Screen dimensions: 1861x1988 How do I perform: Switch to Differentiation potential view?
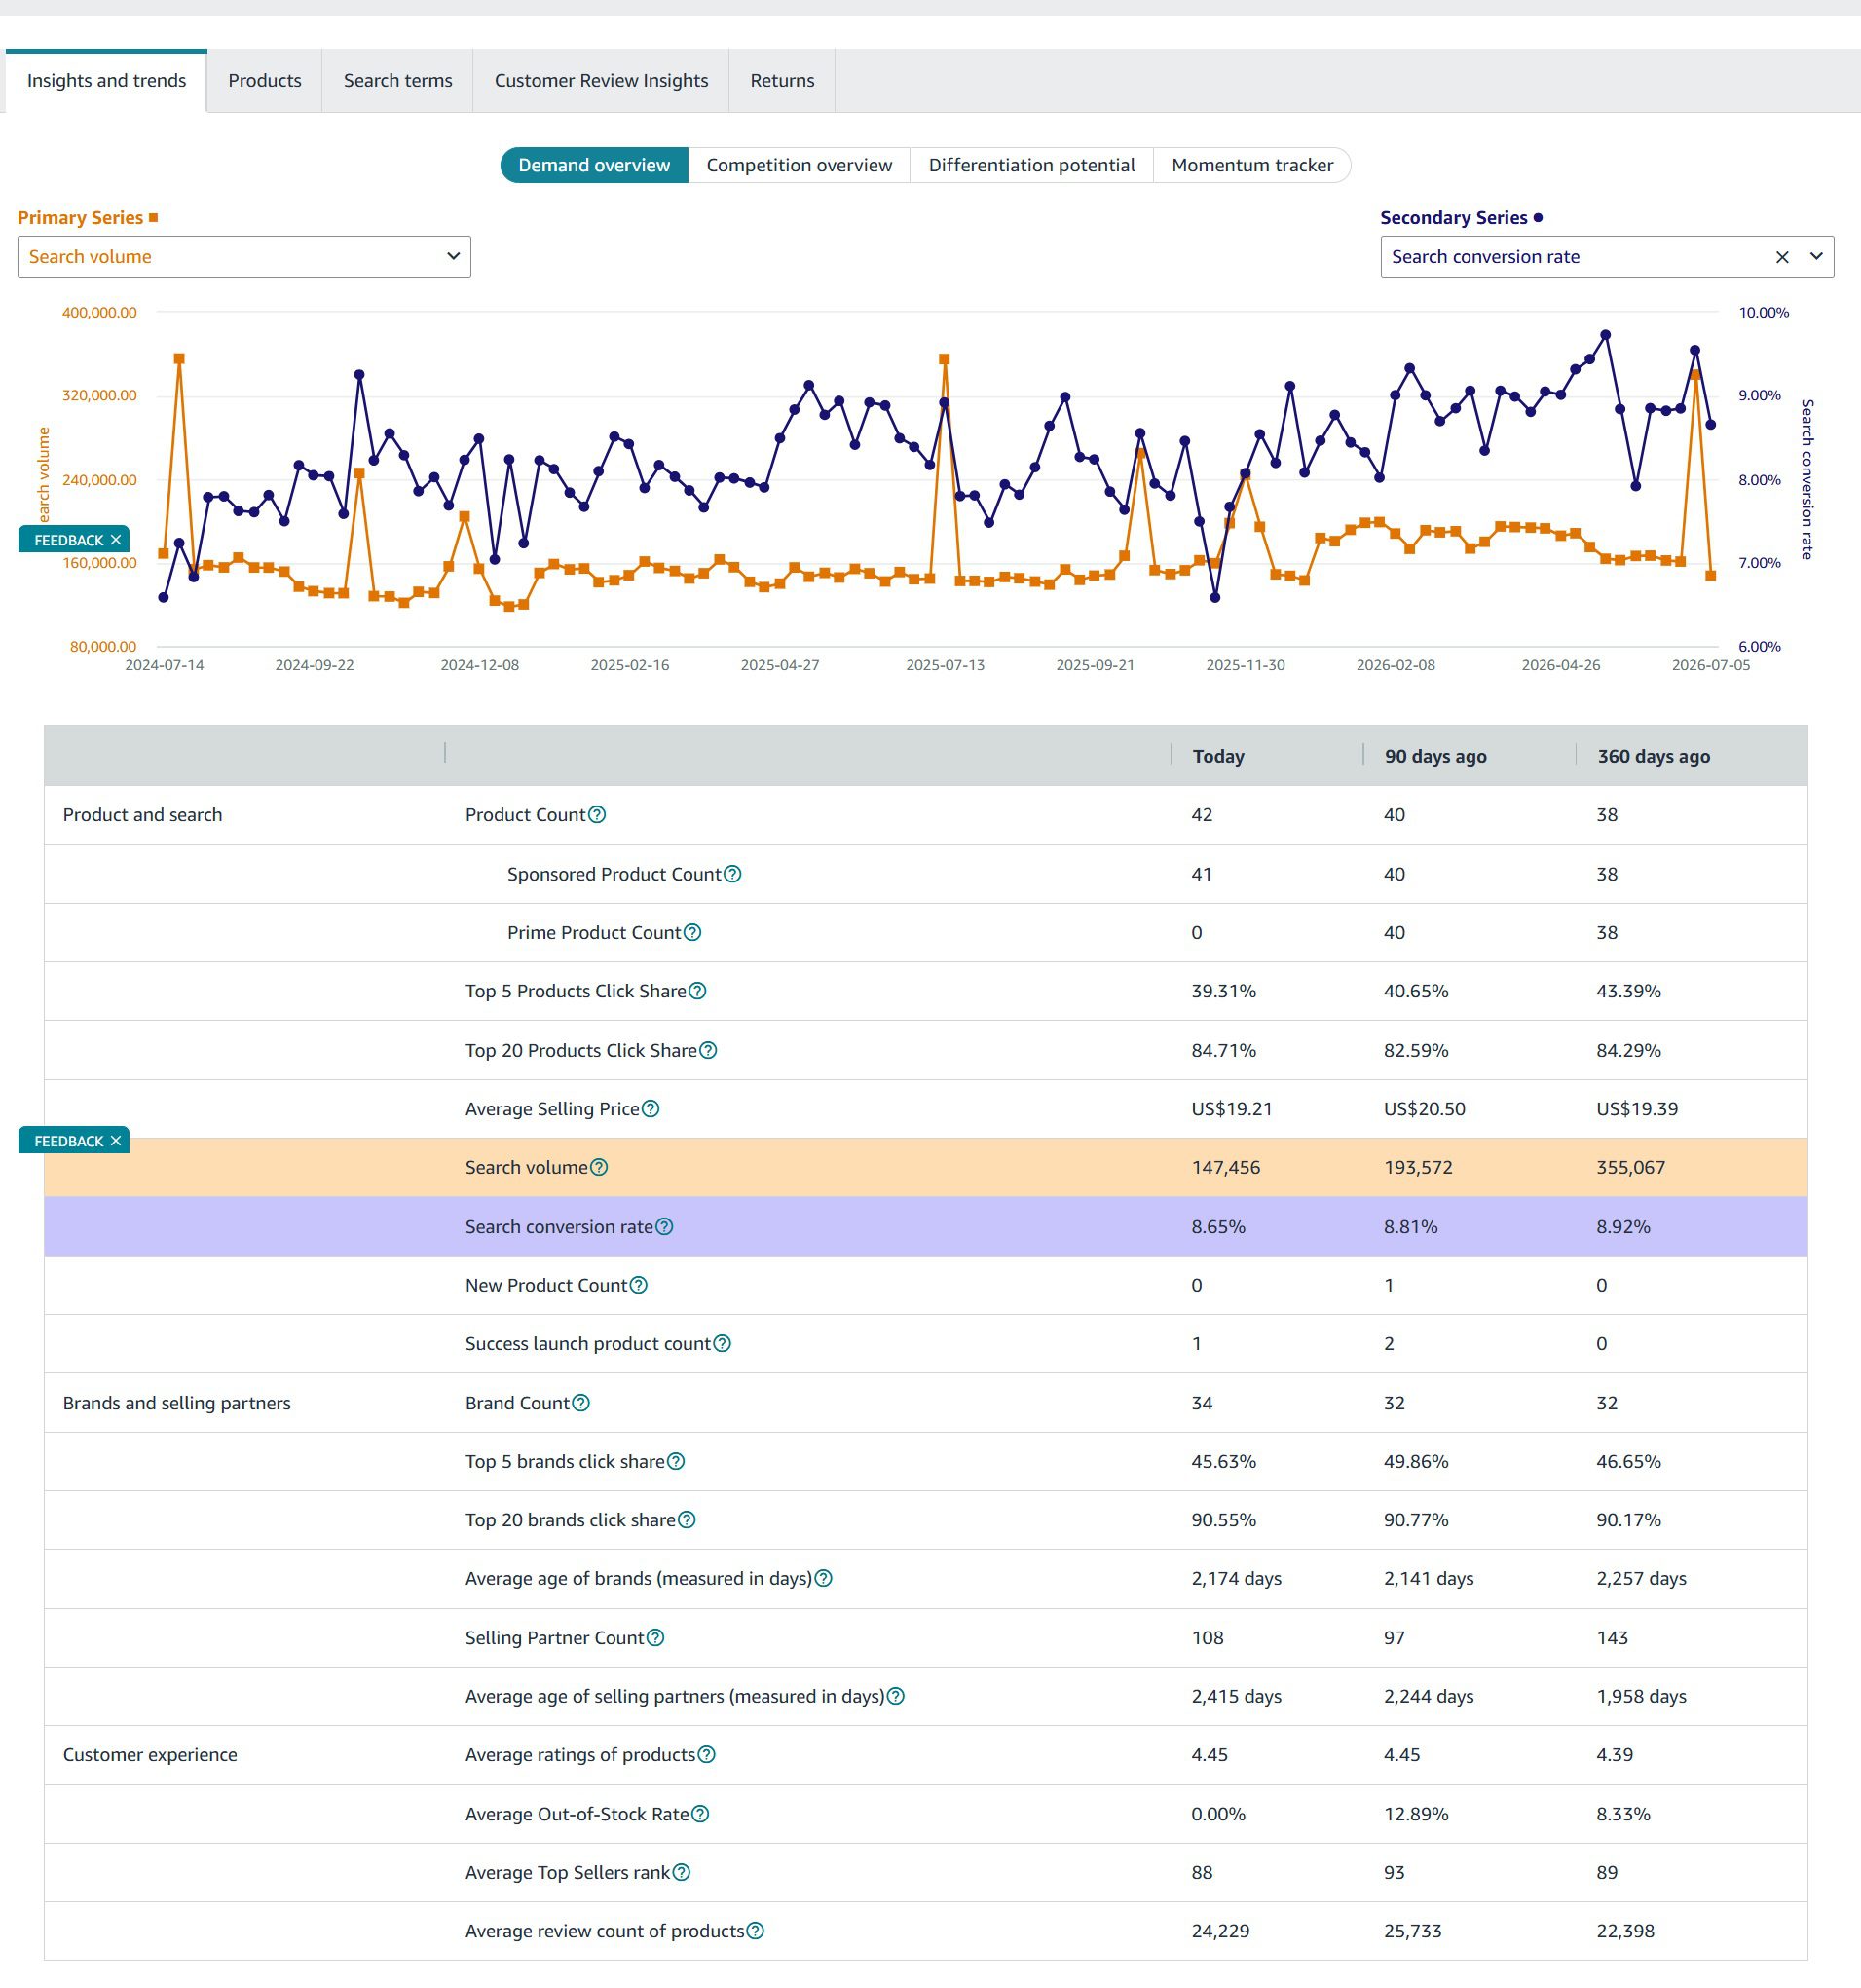point(1032,165)
